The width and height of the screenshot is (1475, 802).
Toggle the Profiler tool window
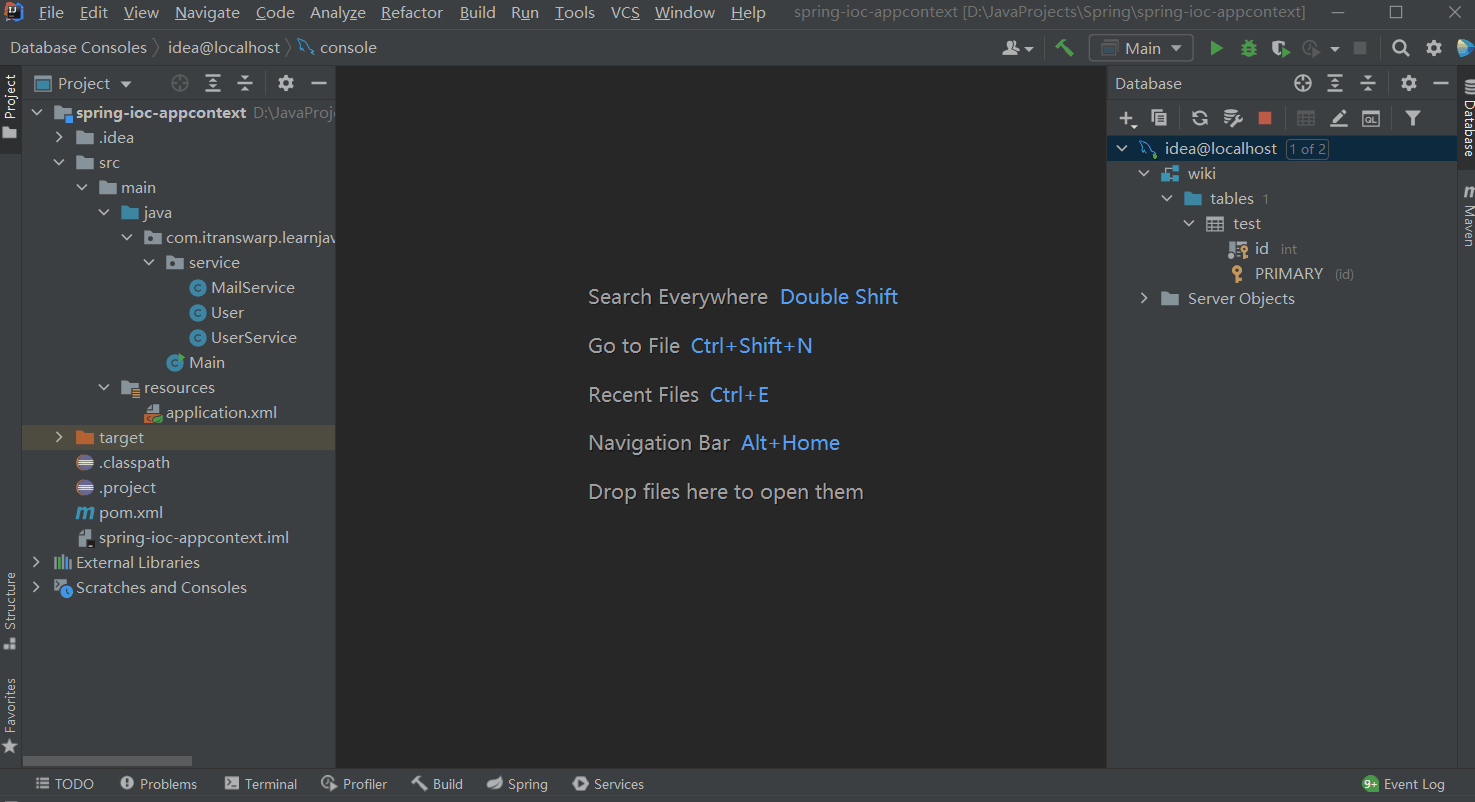[354, 784]
